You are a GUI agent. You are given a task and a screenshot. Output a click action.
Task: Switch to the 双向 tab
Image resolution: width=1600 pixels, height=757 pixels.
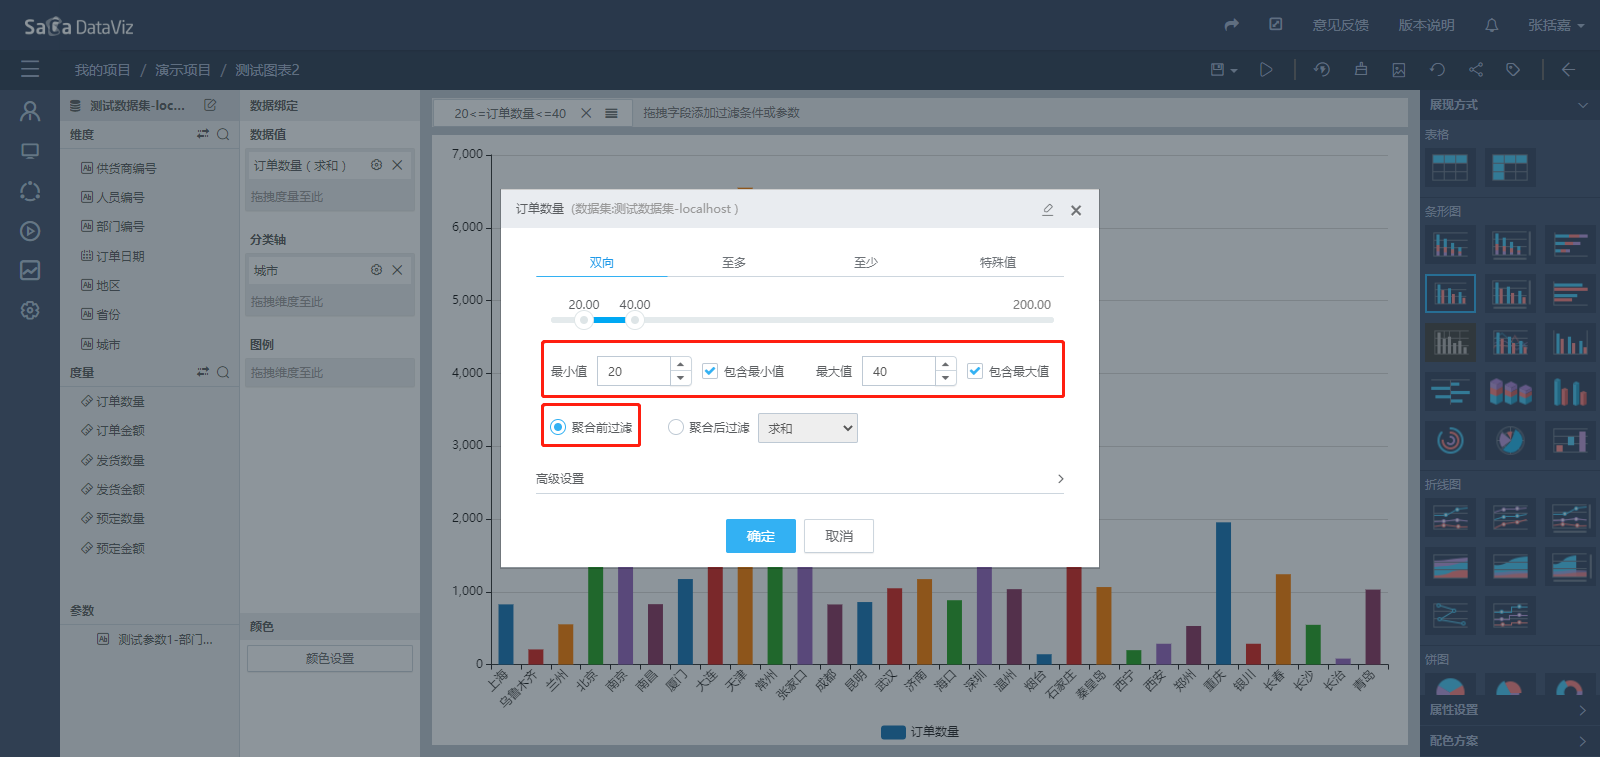601,262
